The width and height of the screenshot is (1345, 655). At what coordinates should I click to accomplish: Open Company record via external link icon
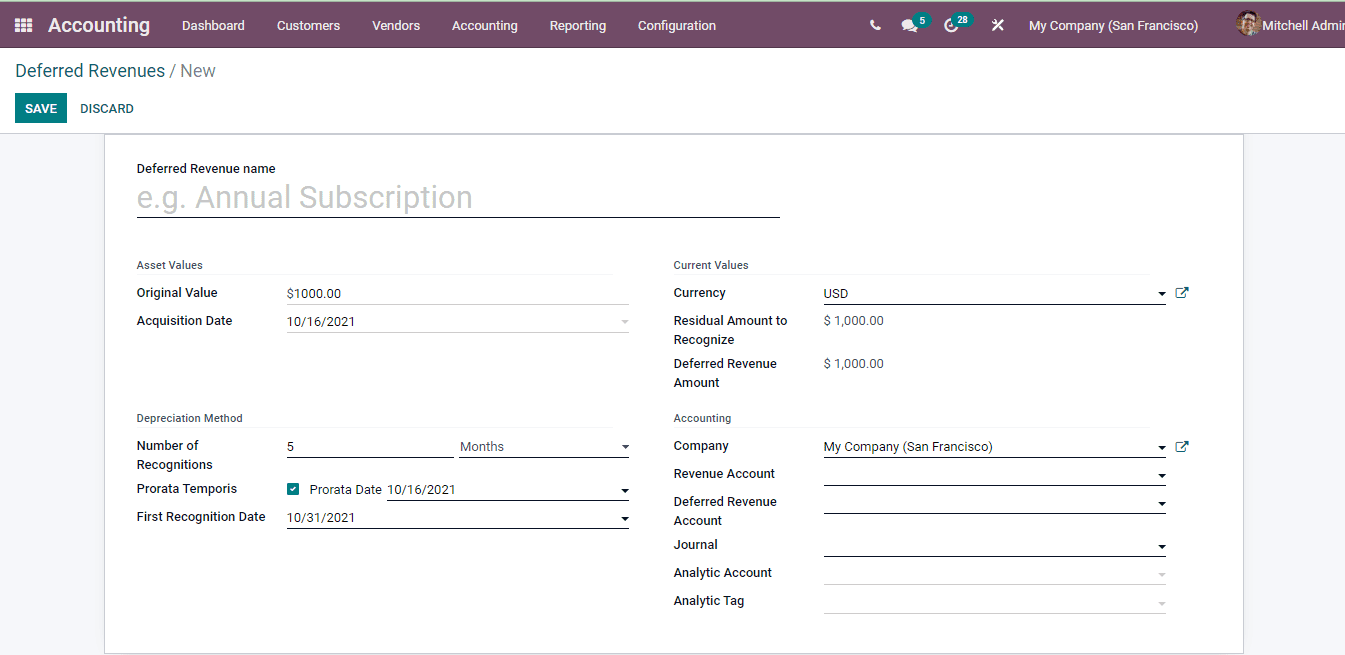[x=1182, y=446]
